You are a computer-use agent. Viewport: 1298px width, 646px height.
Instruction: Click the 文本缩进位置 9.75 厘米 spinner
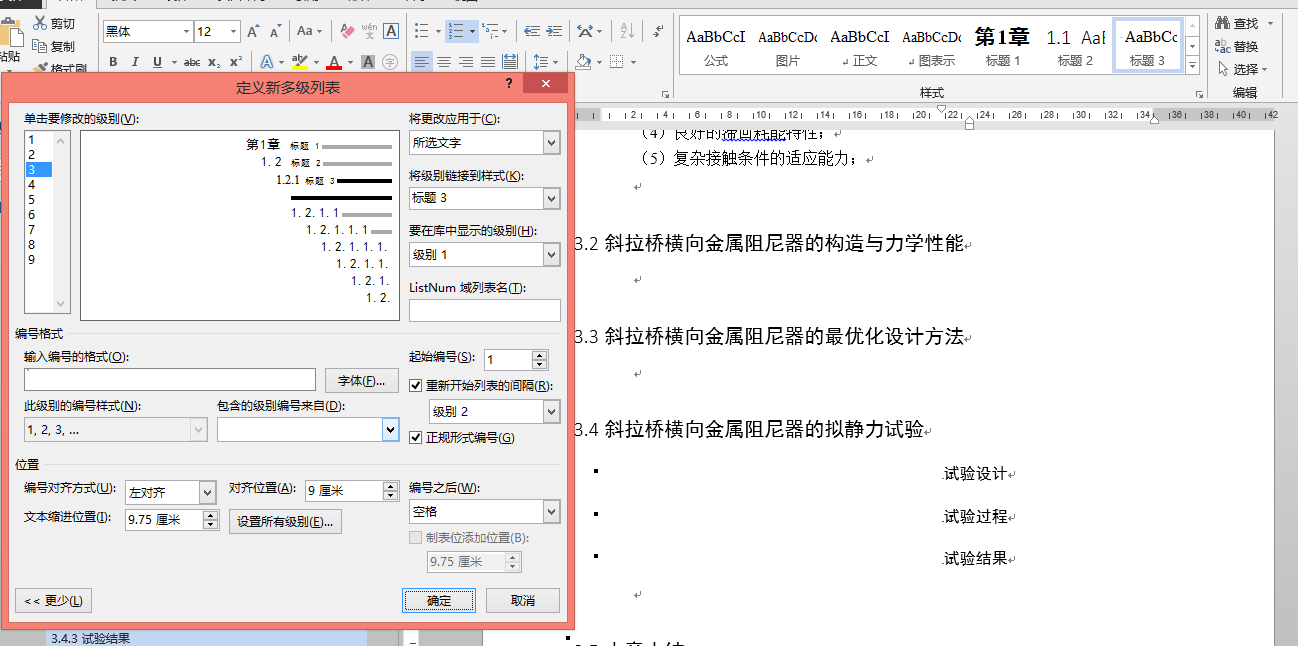[x=210, y=520]
